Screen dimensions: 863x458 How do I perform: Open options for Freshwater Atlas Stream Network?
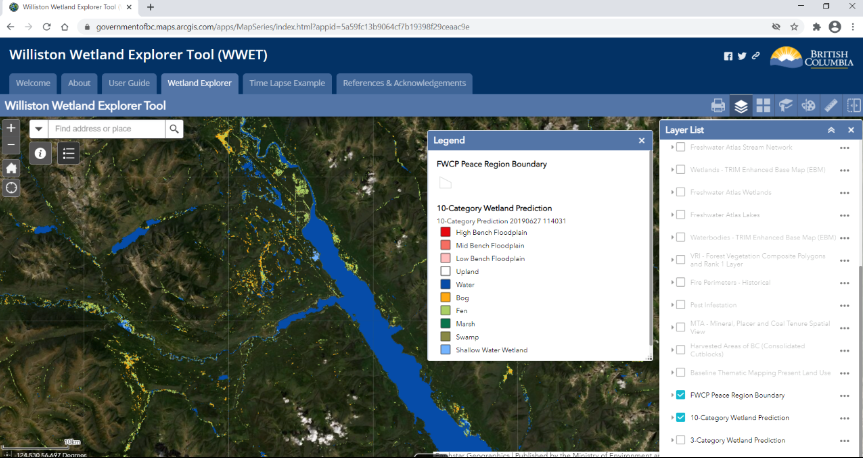click(844, 148)
